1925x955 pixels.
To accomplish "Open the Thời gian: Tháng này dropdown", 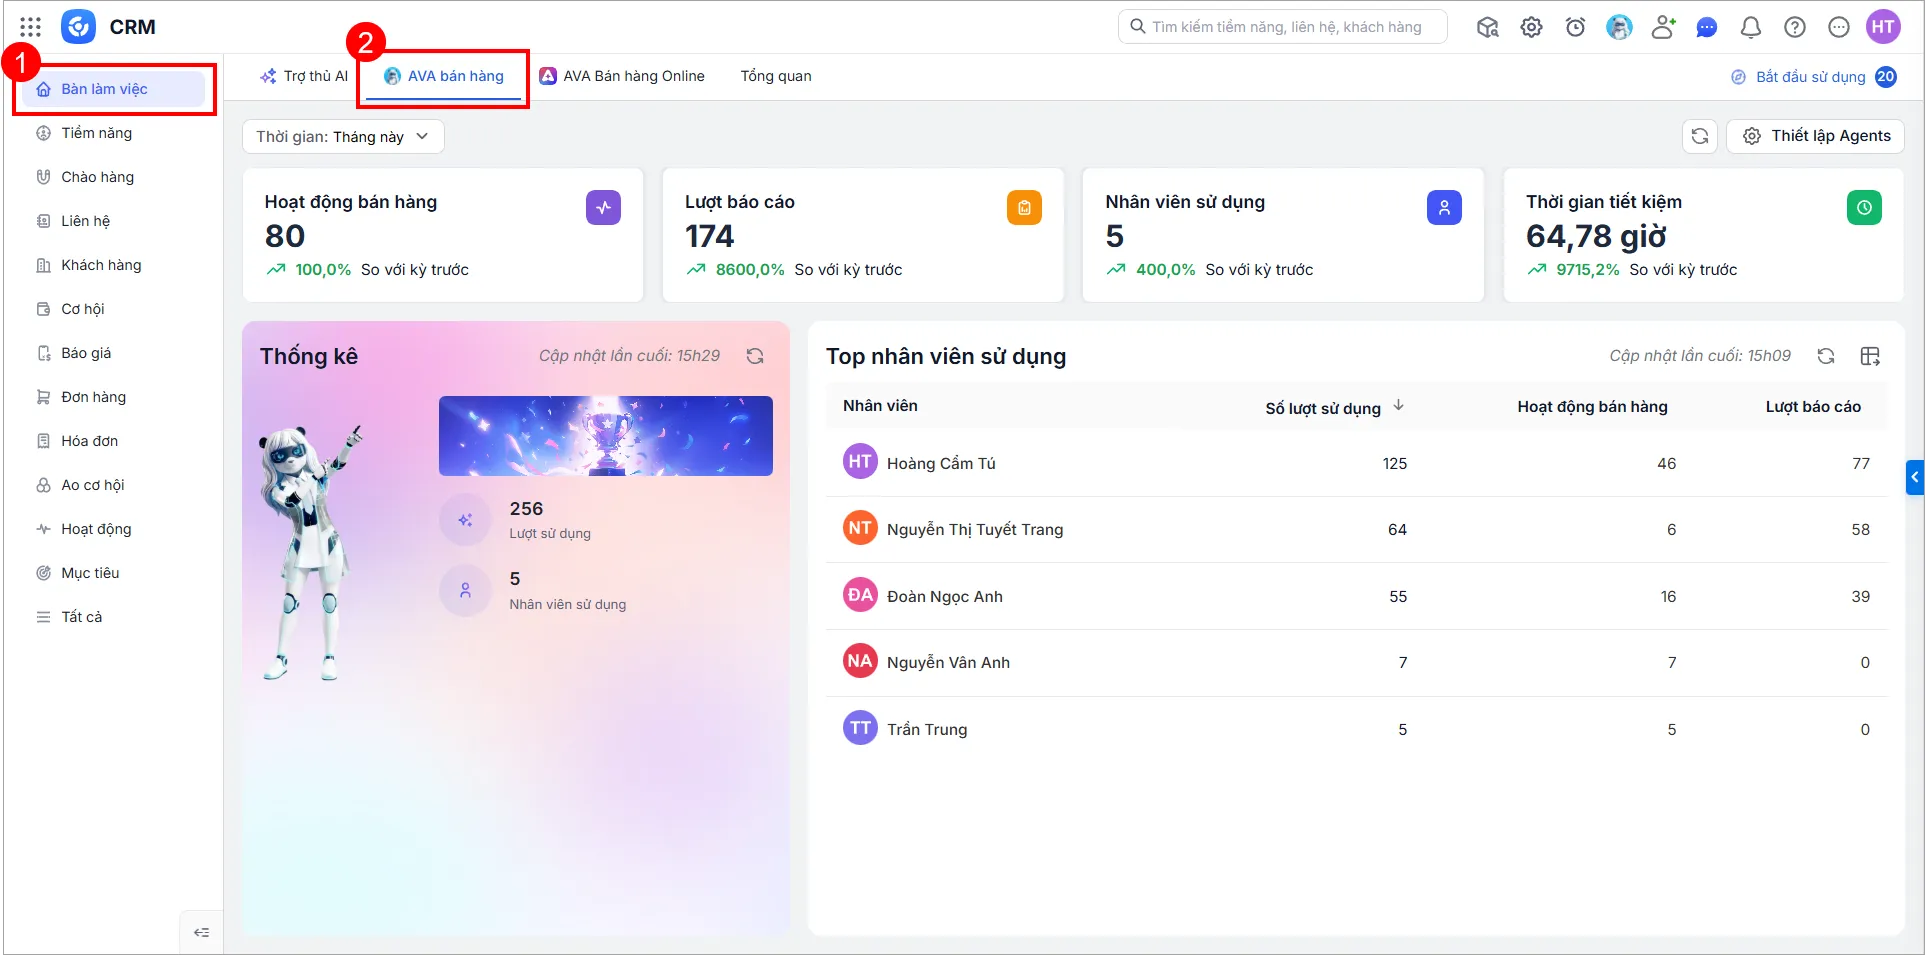I will pyautogui.click(x=343, y=137).
